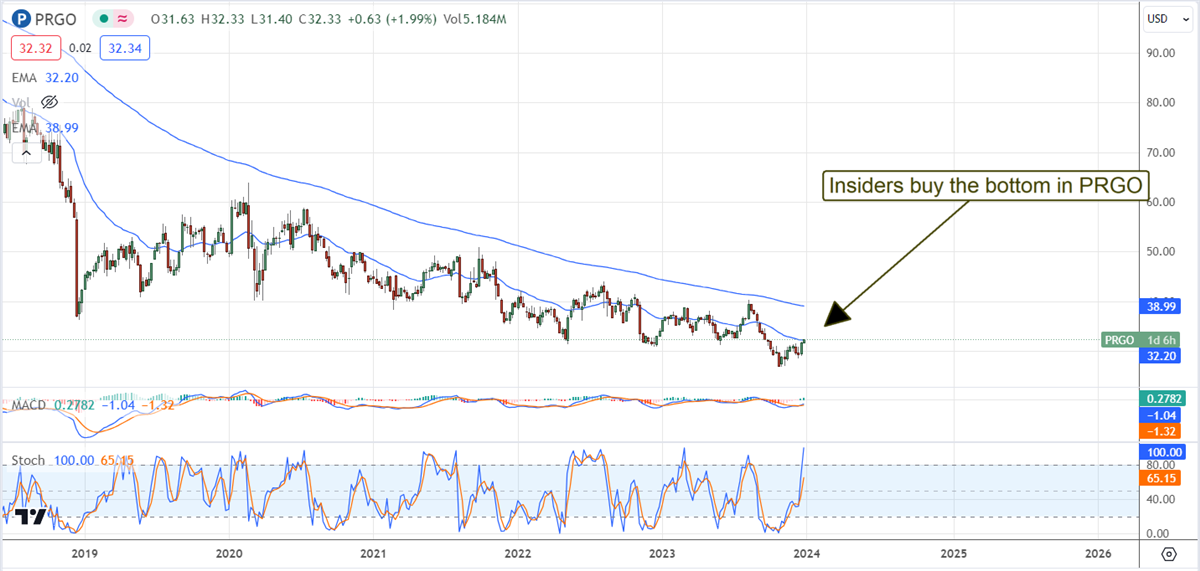The height and width of the screenshot is (571, 1200).
Task: Click the 2026 time axis label
Action: tap(1098, 552)
